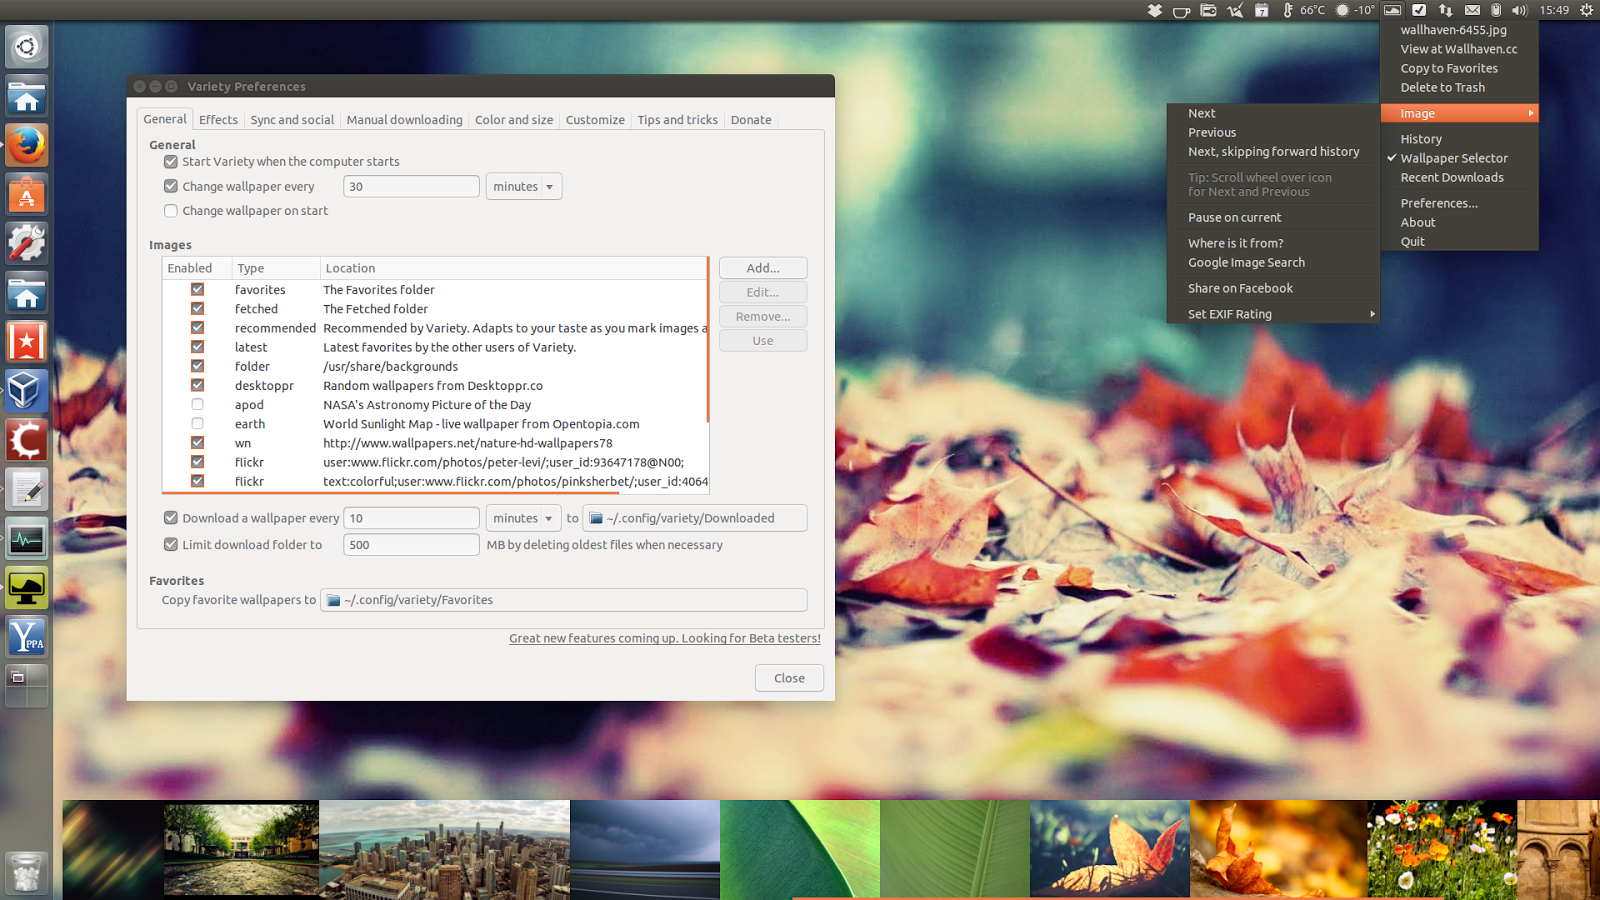Open the Dropbox icon in the system tray

(1155, 10)
